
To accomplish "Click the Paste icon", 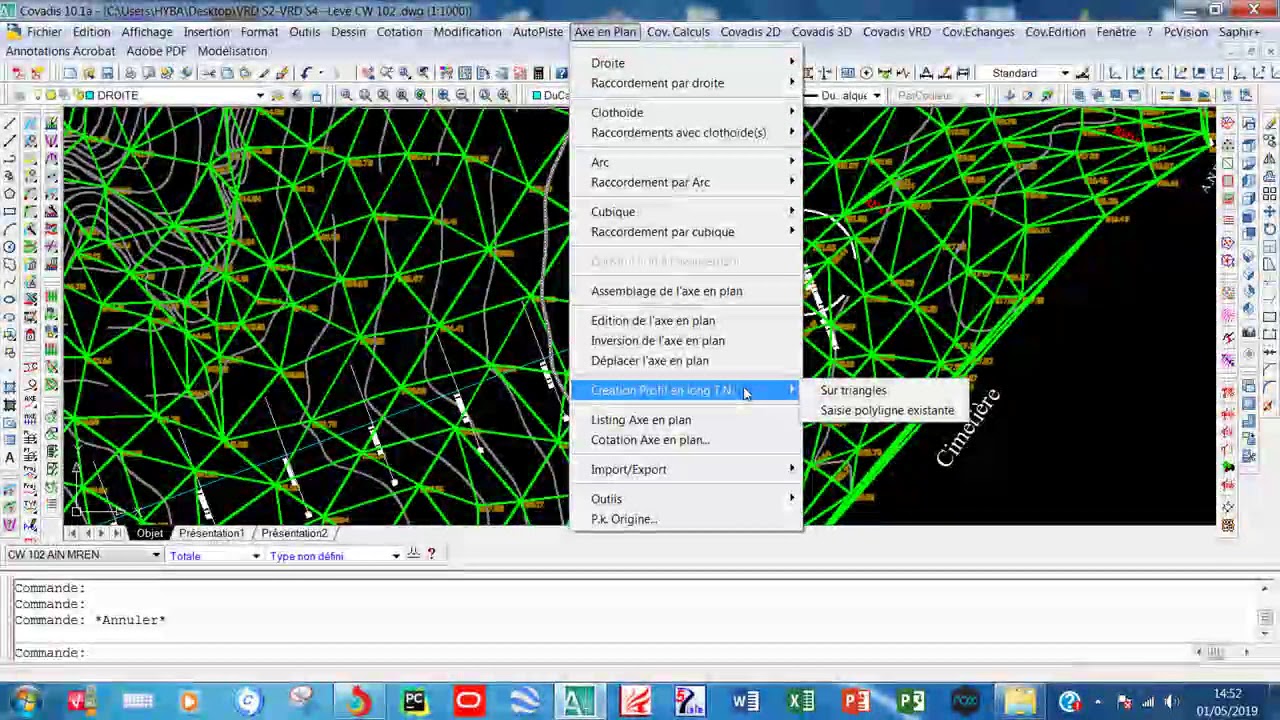I will 245,73.
